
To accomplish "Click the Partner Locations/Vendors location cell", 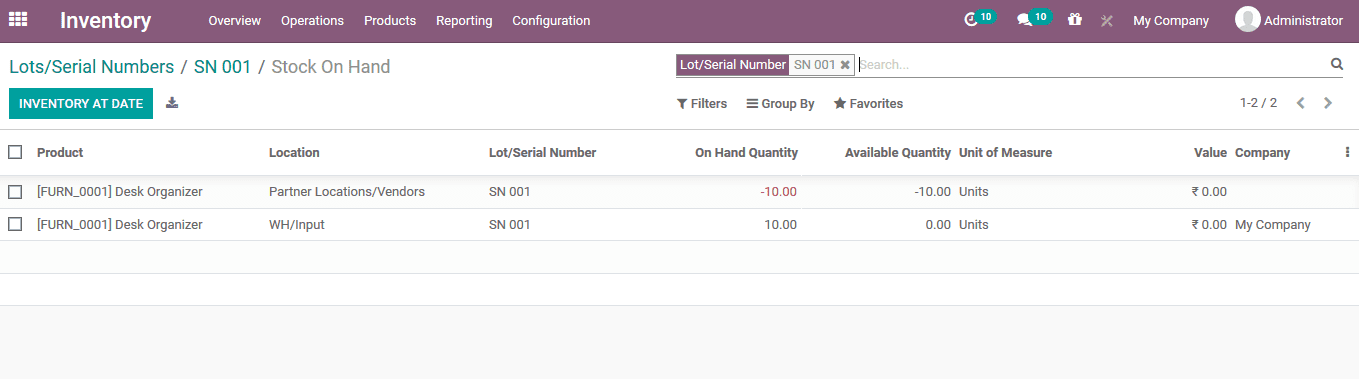I will [x=347, y=191].
